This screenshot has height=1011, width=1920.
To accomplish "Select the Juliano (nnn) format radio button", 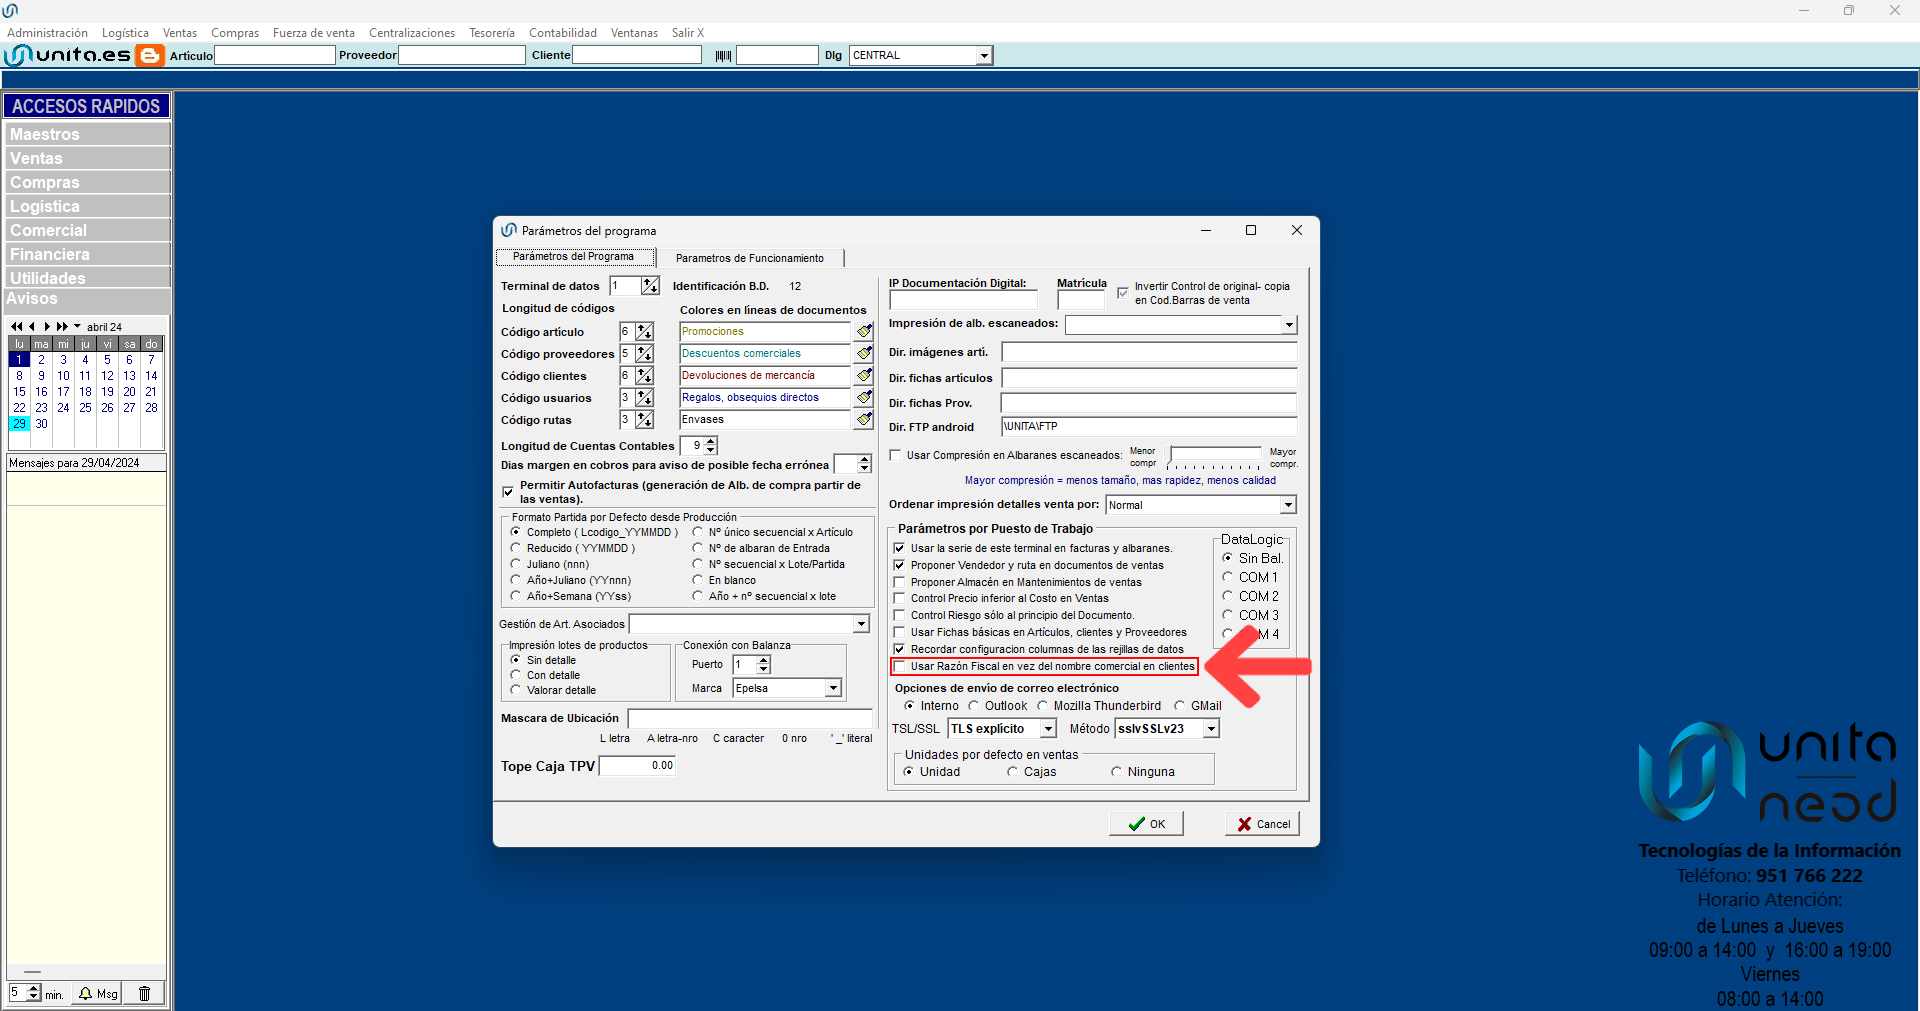I will point(516,564).
